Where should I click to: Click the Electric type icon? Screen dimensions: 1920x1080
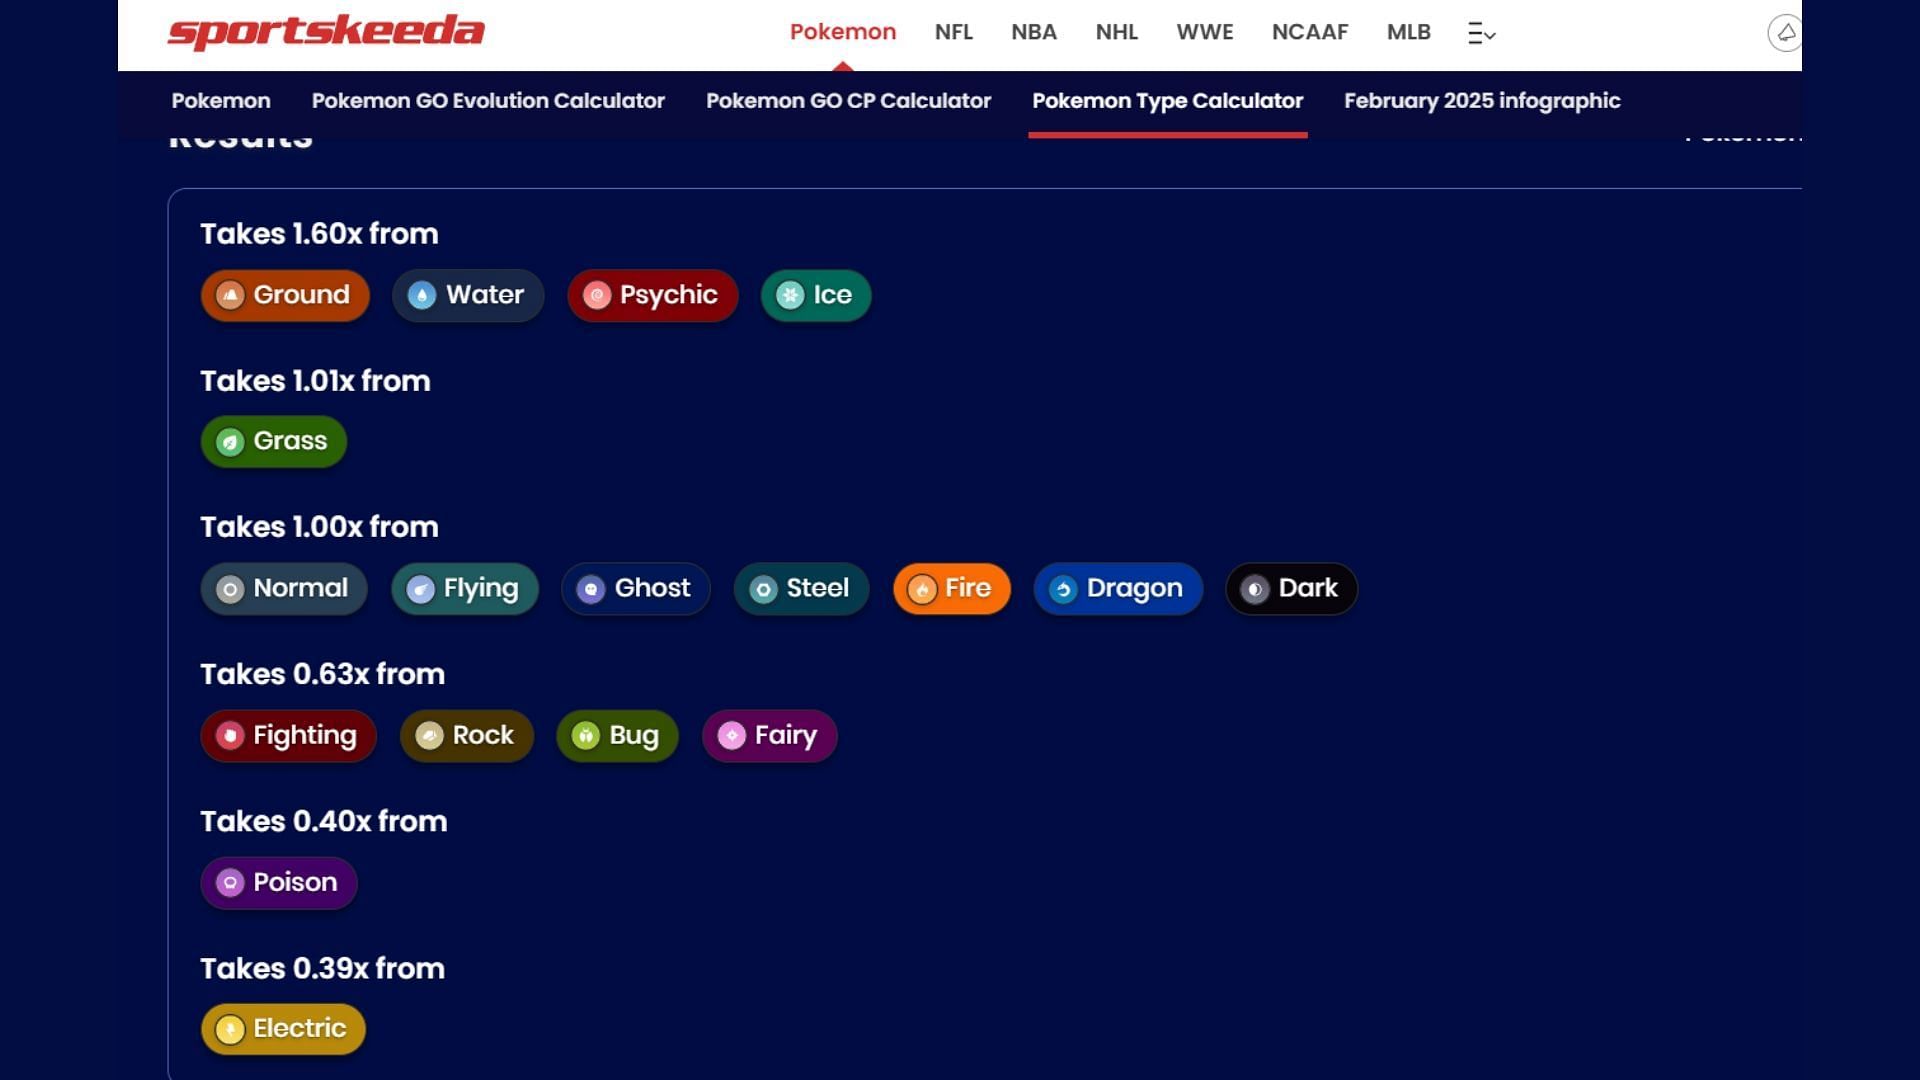[x=231, y=1029]
